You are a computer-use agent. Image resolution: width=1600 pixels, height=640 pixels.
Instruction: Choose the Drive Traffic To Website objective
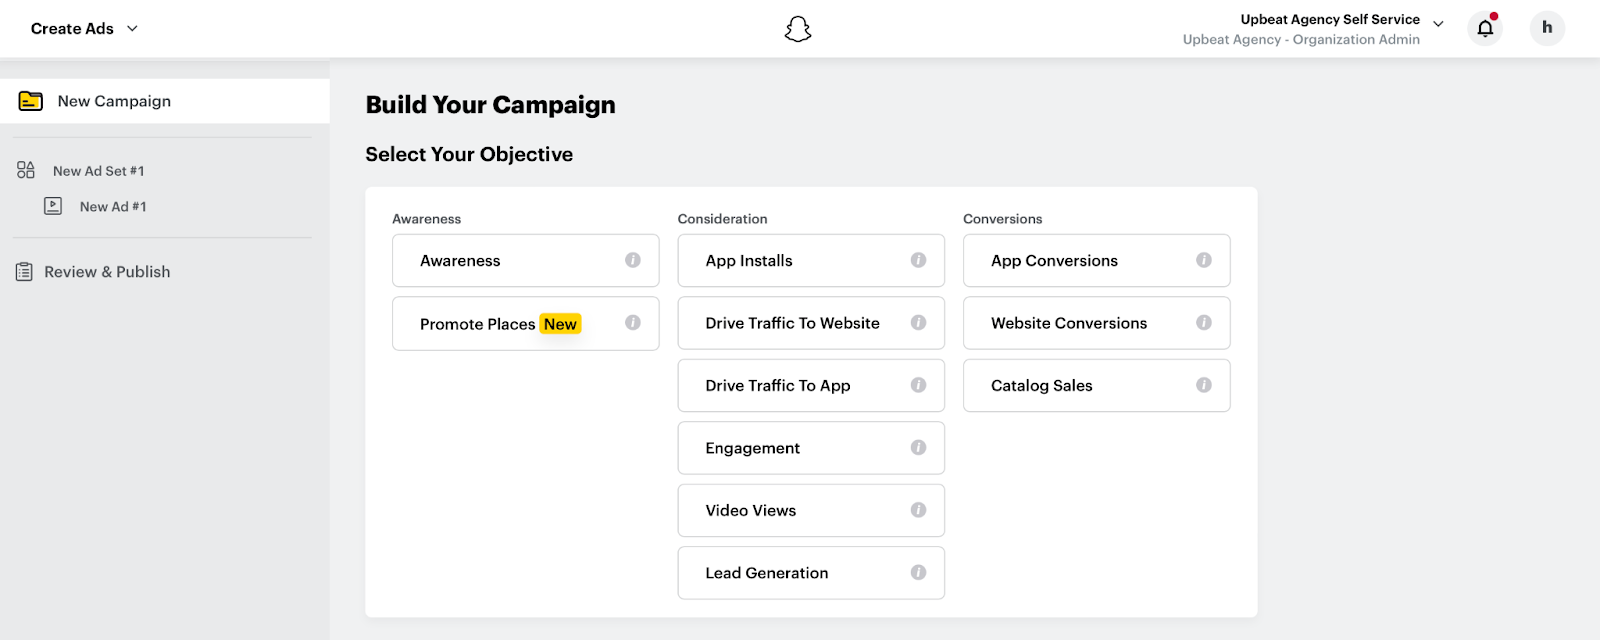pos(792,323)
